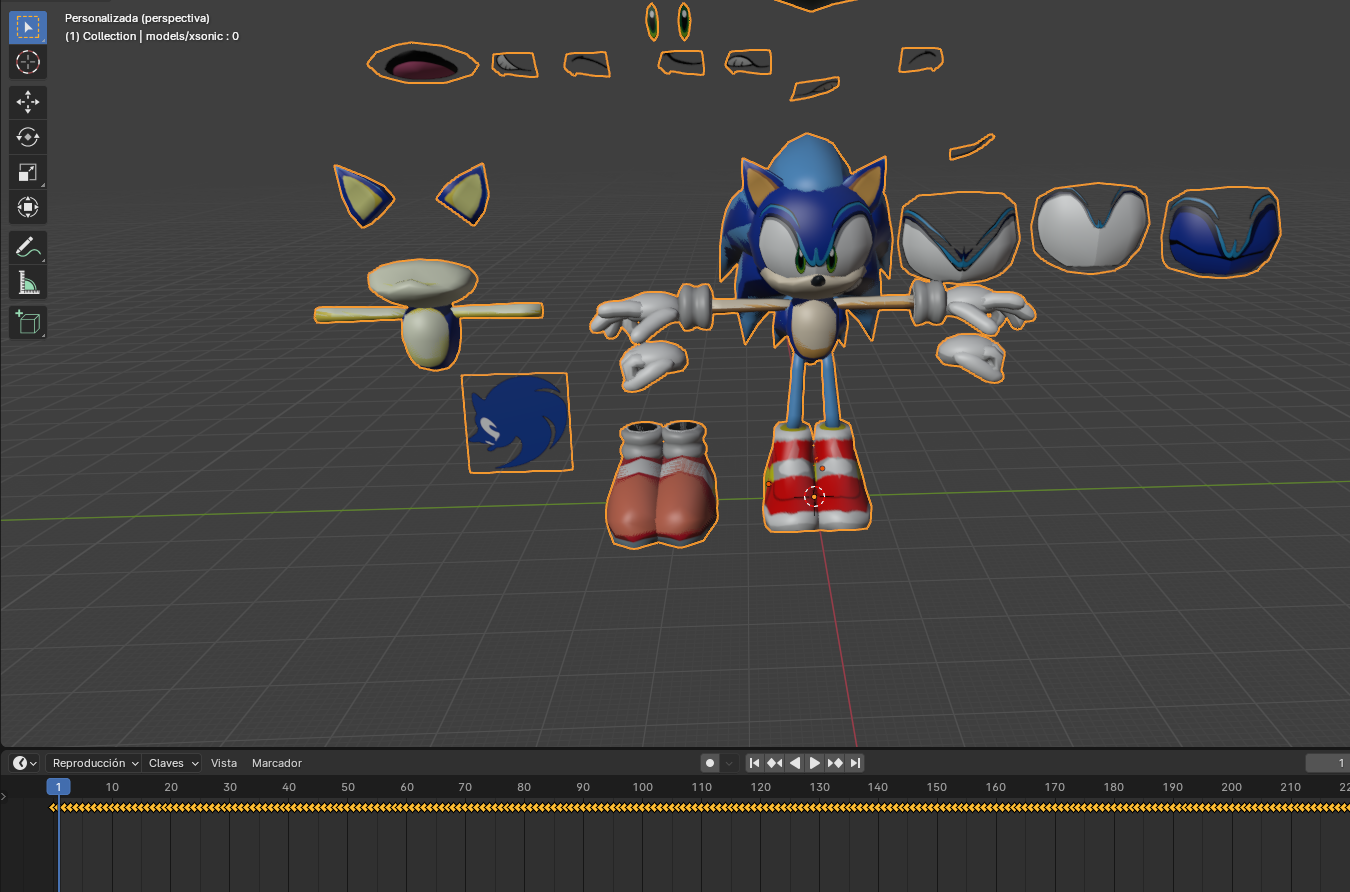
Task: Activate the combined Transform tool
Action: tap(28, 207)
